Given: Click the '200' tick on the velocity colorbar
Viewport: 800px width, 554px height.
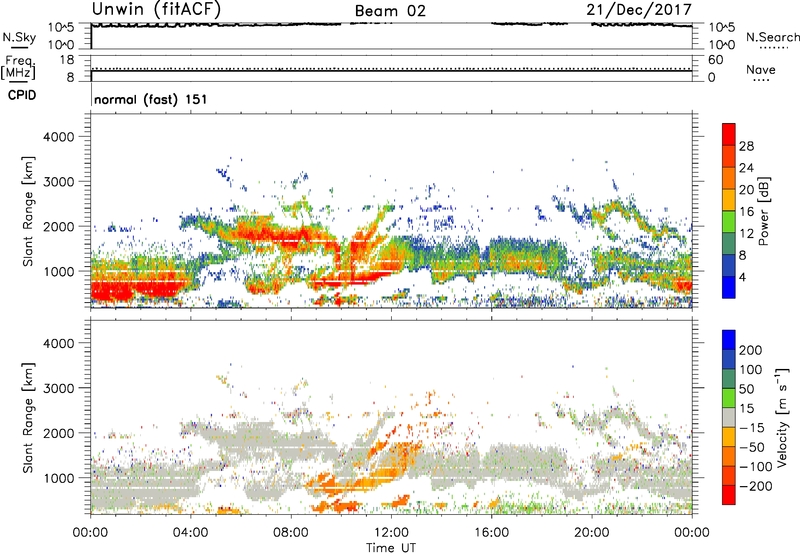Looking at the screenshot, I should [x=751, y=350].
